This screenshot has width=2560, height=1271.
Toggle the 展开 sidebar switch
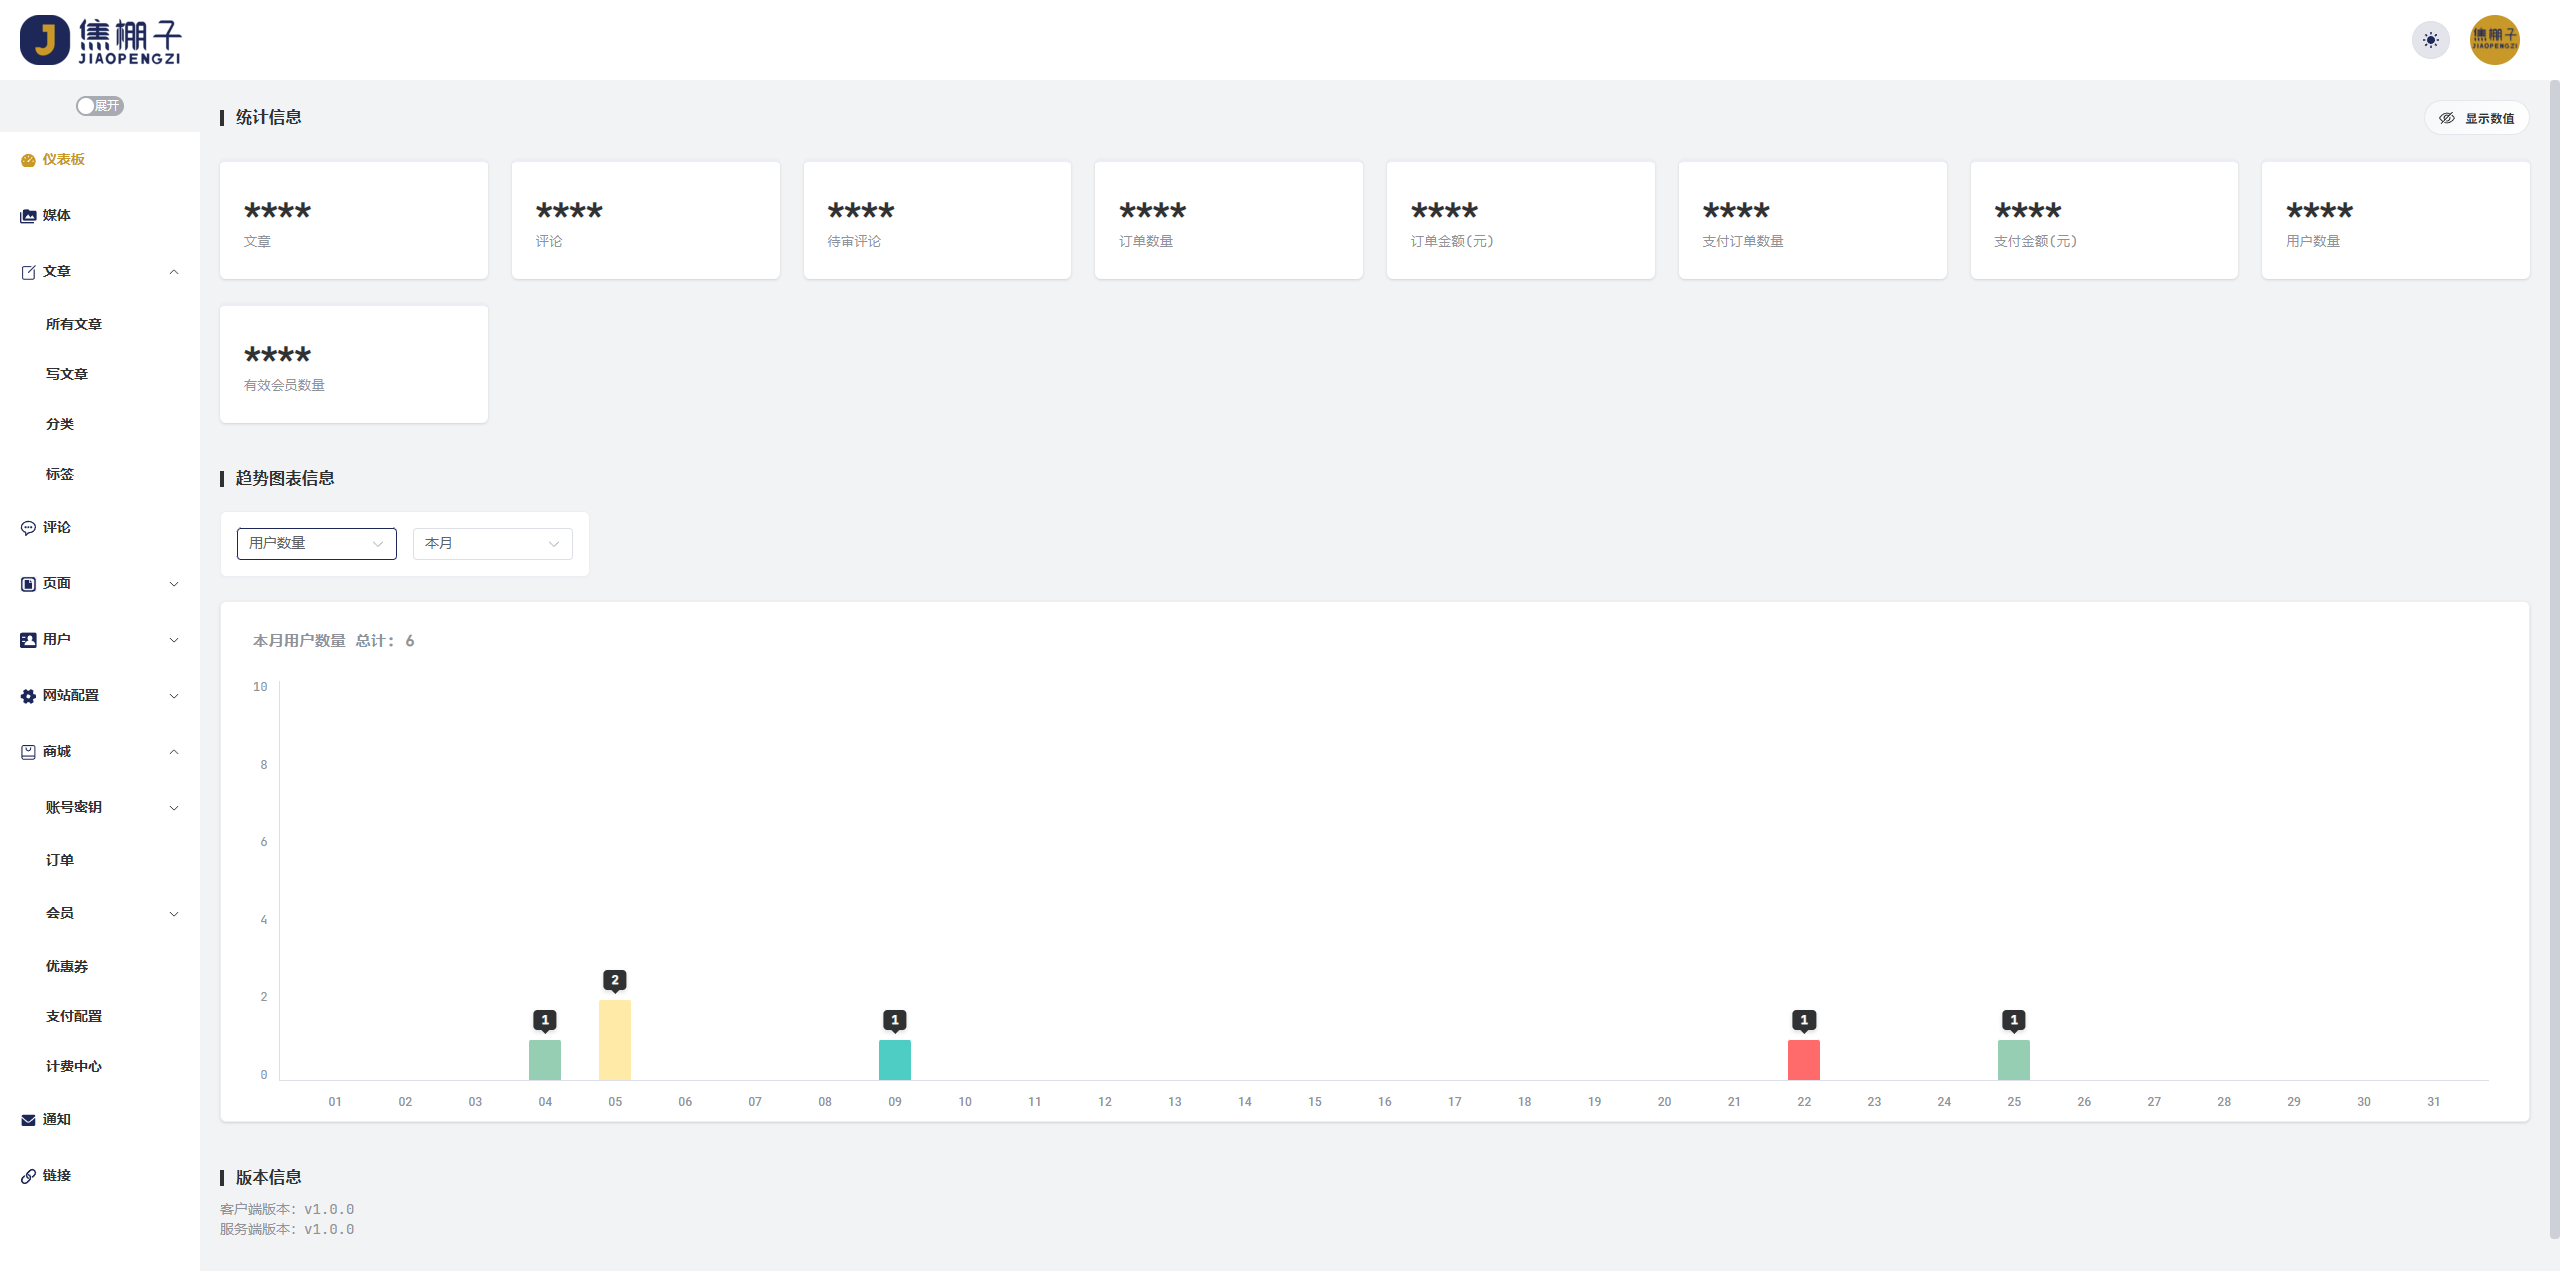point(100,106)
